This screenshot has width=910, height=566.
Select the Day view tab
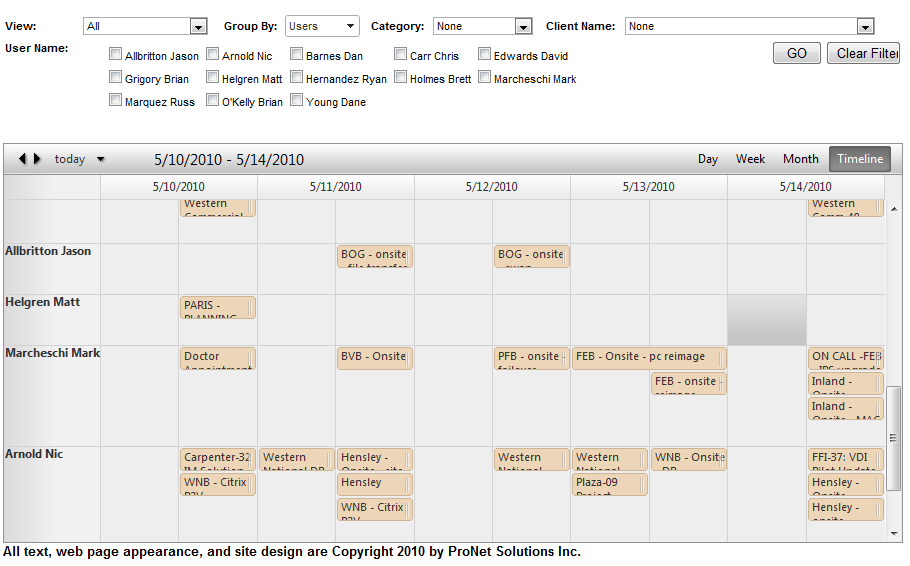point(708,159)
